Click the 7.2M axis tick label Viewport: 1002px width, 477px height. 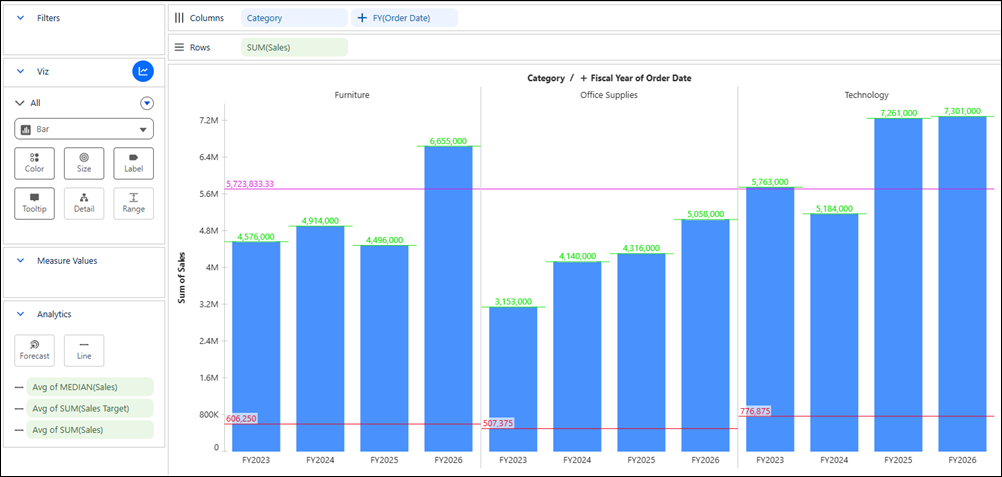(x=209, y=120)
